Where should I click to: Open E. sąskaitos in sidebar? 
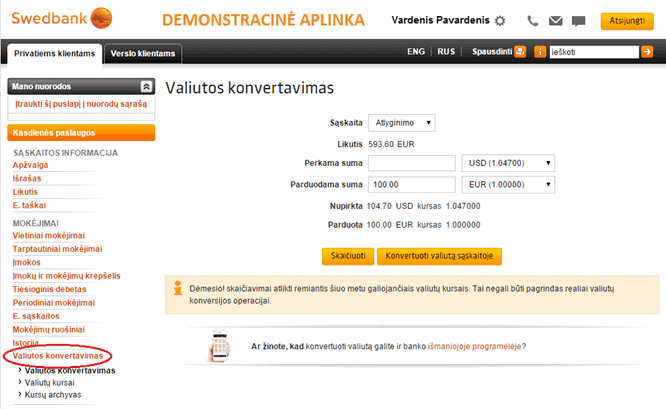[x=36, y=316]
